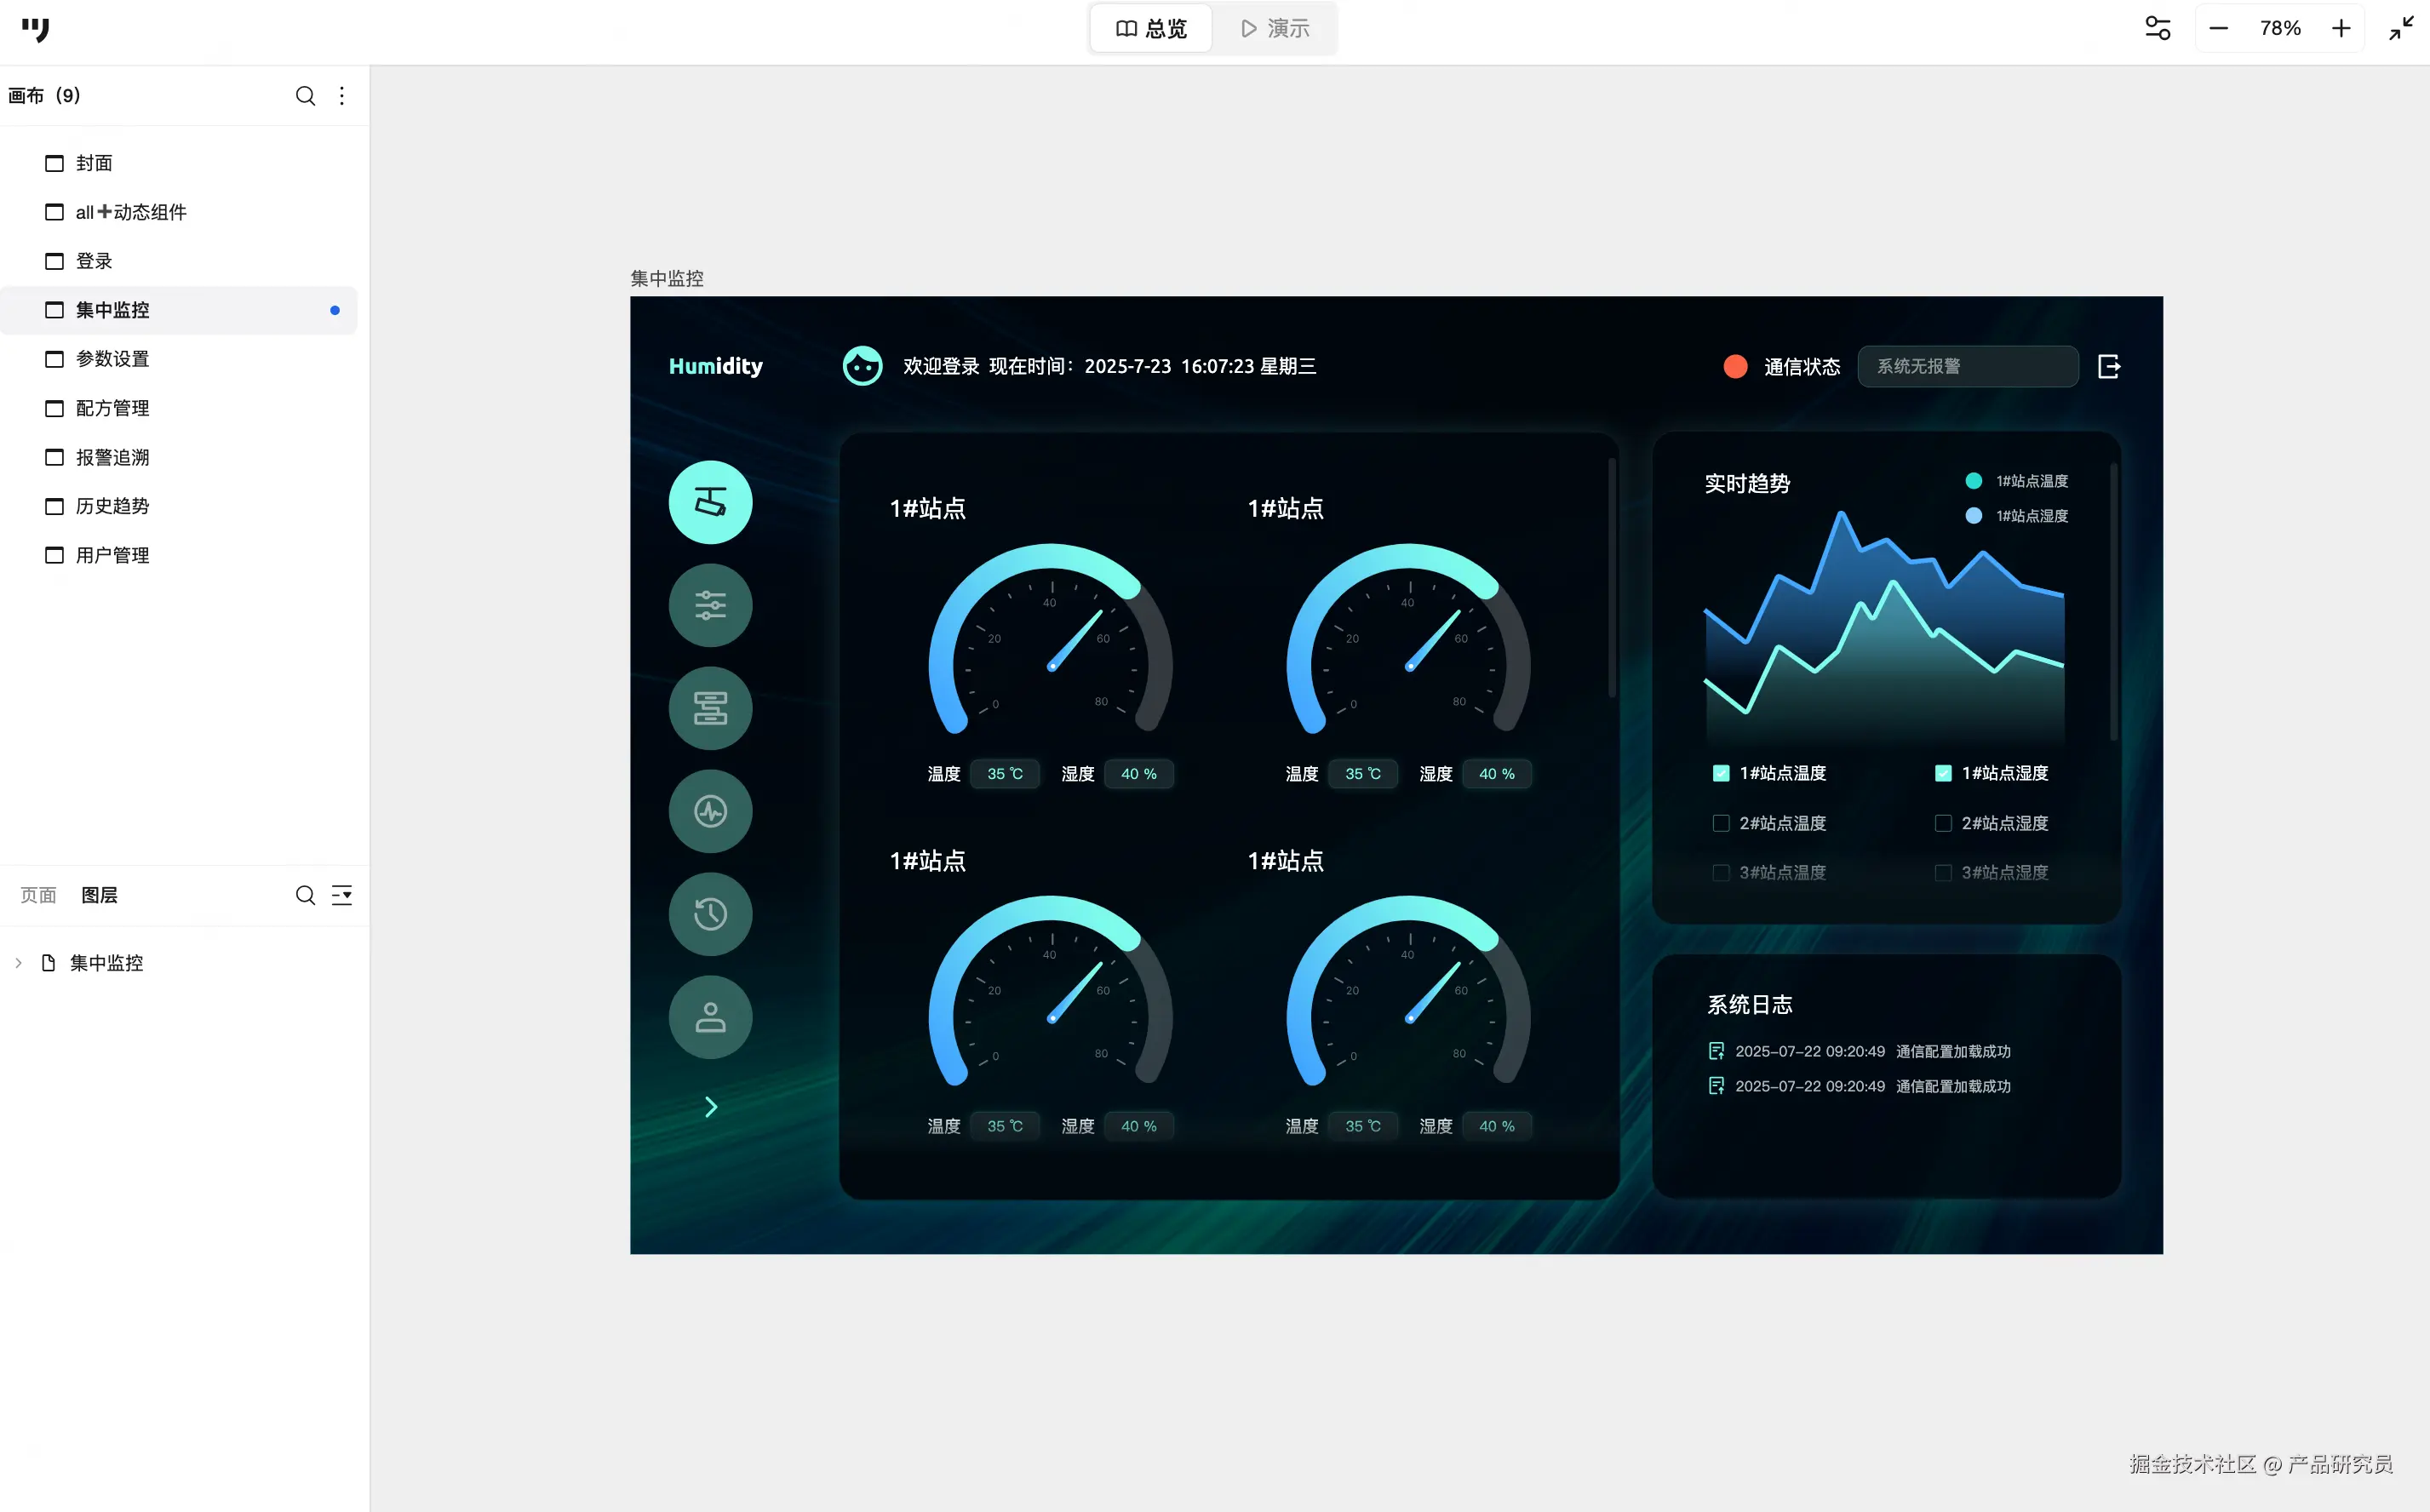The height and width of the screenshot is (1512, 2430).
Task: Open the display settings icon top right
Action: (x=2157, y=28)
